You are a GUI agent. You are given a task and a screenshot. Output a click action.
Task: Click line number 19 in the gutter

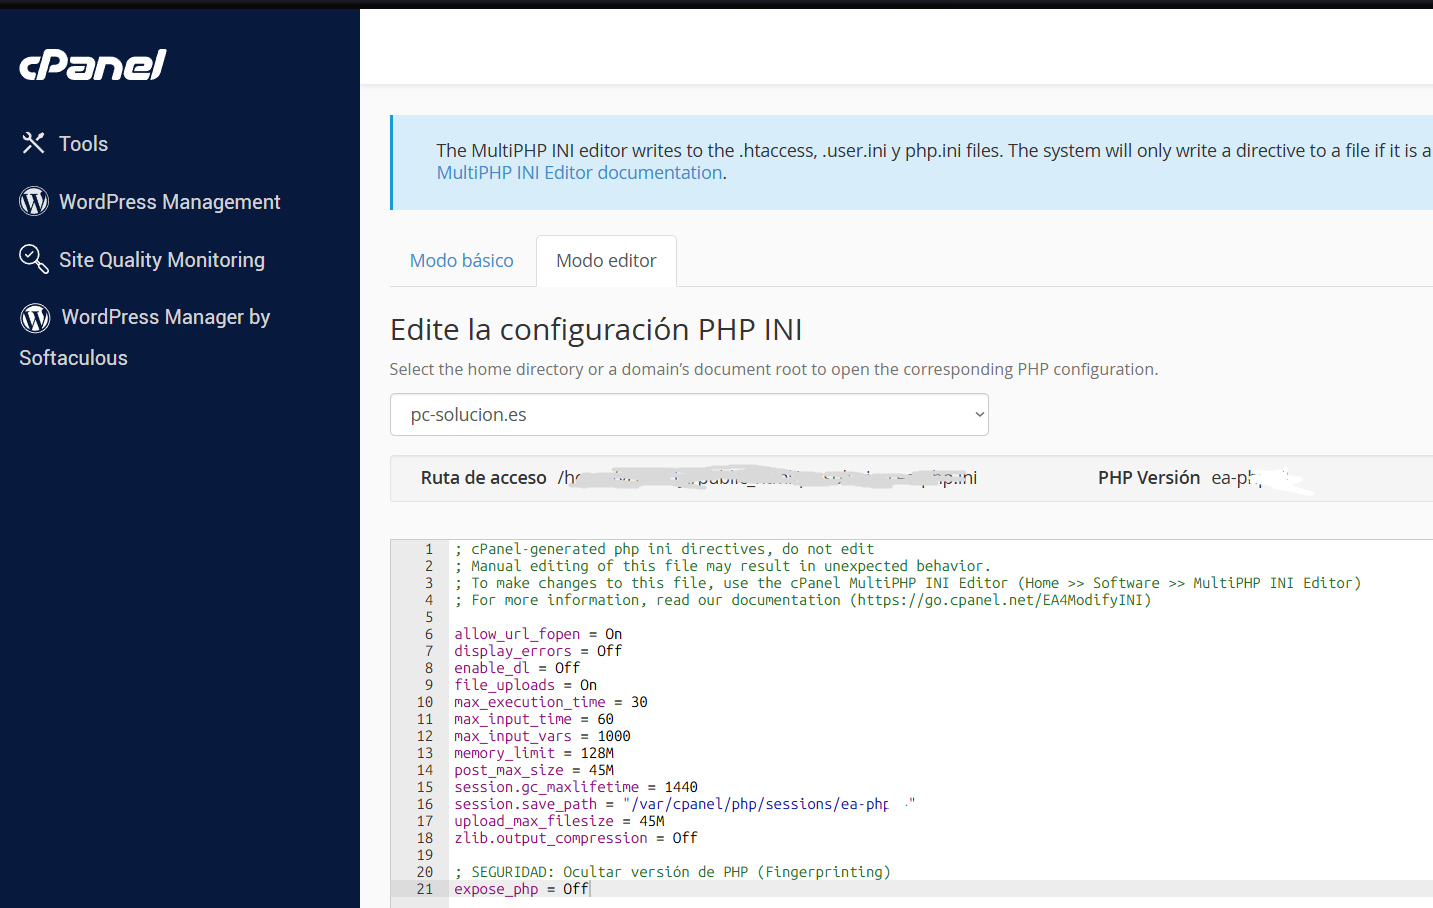(x=425, y=855)
